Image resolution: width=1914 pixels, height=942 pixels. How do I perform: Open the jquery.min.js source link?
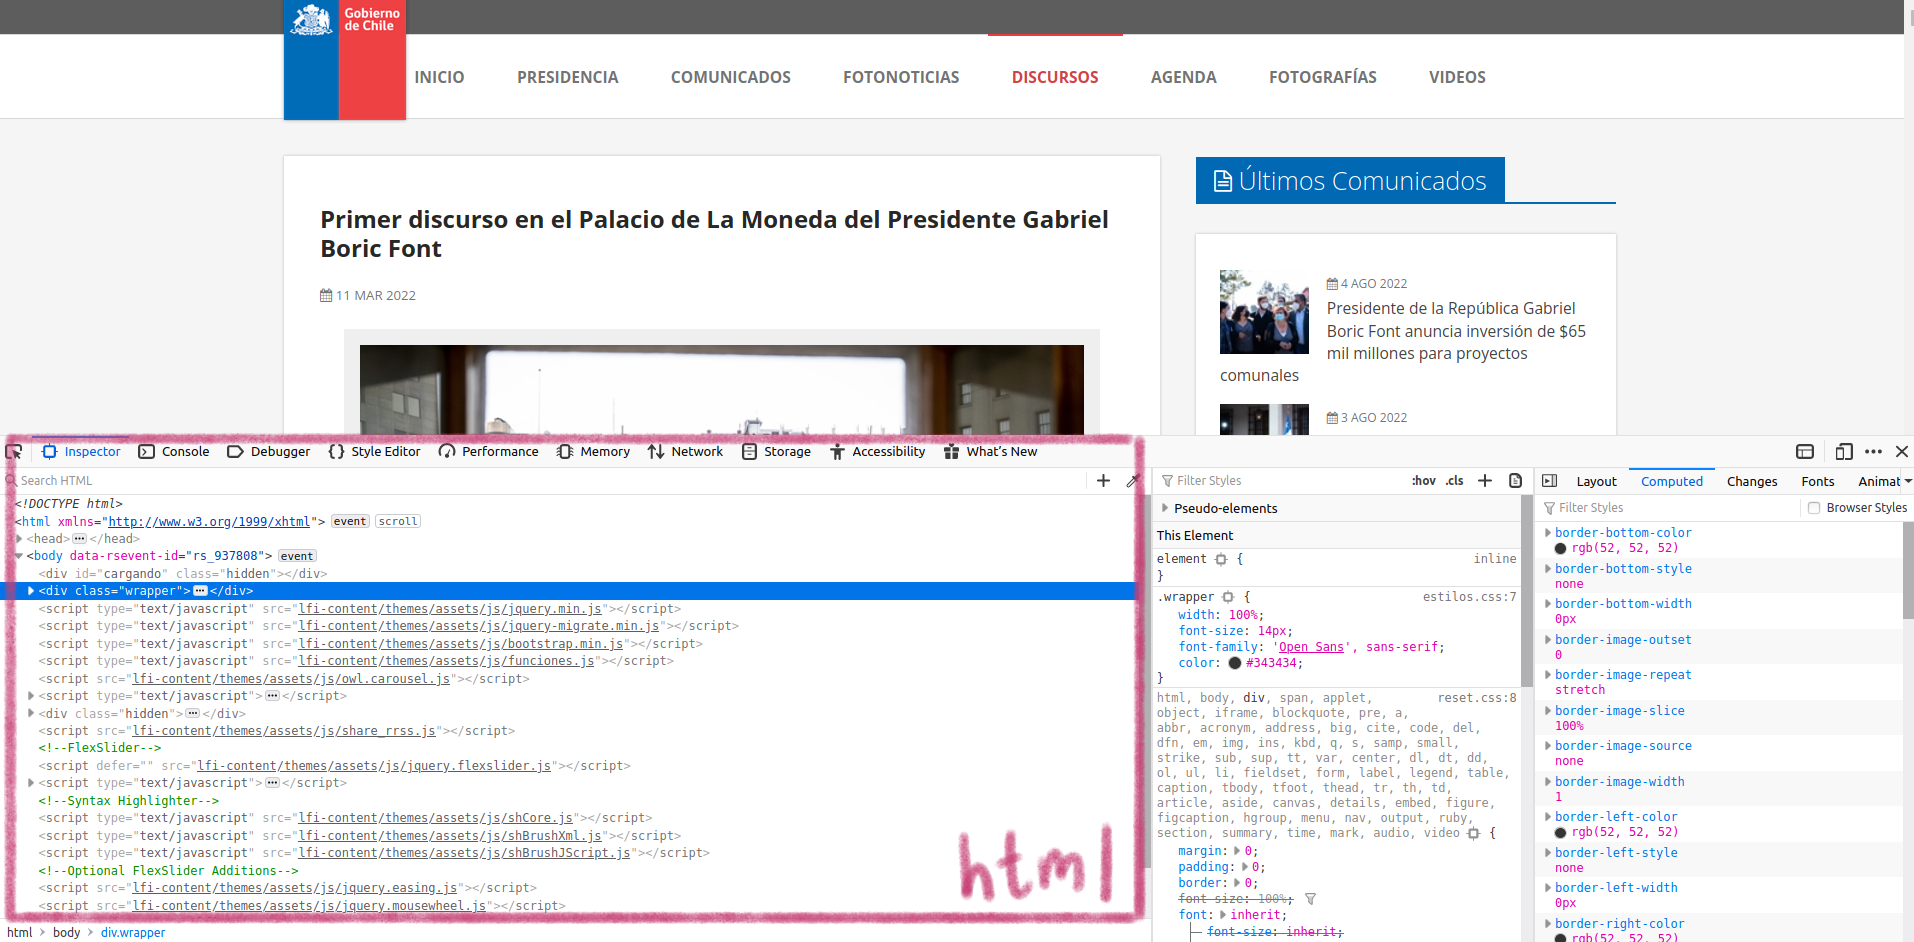(x=452, y=608)
